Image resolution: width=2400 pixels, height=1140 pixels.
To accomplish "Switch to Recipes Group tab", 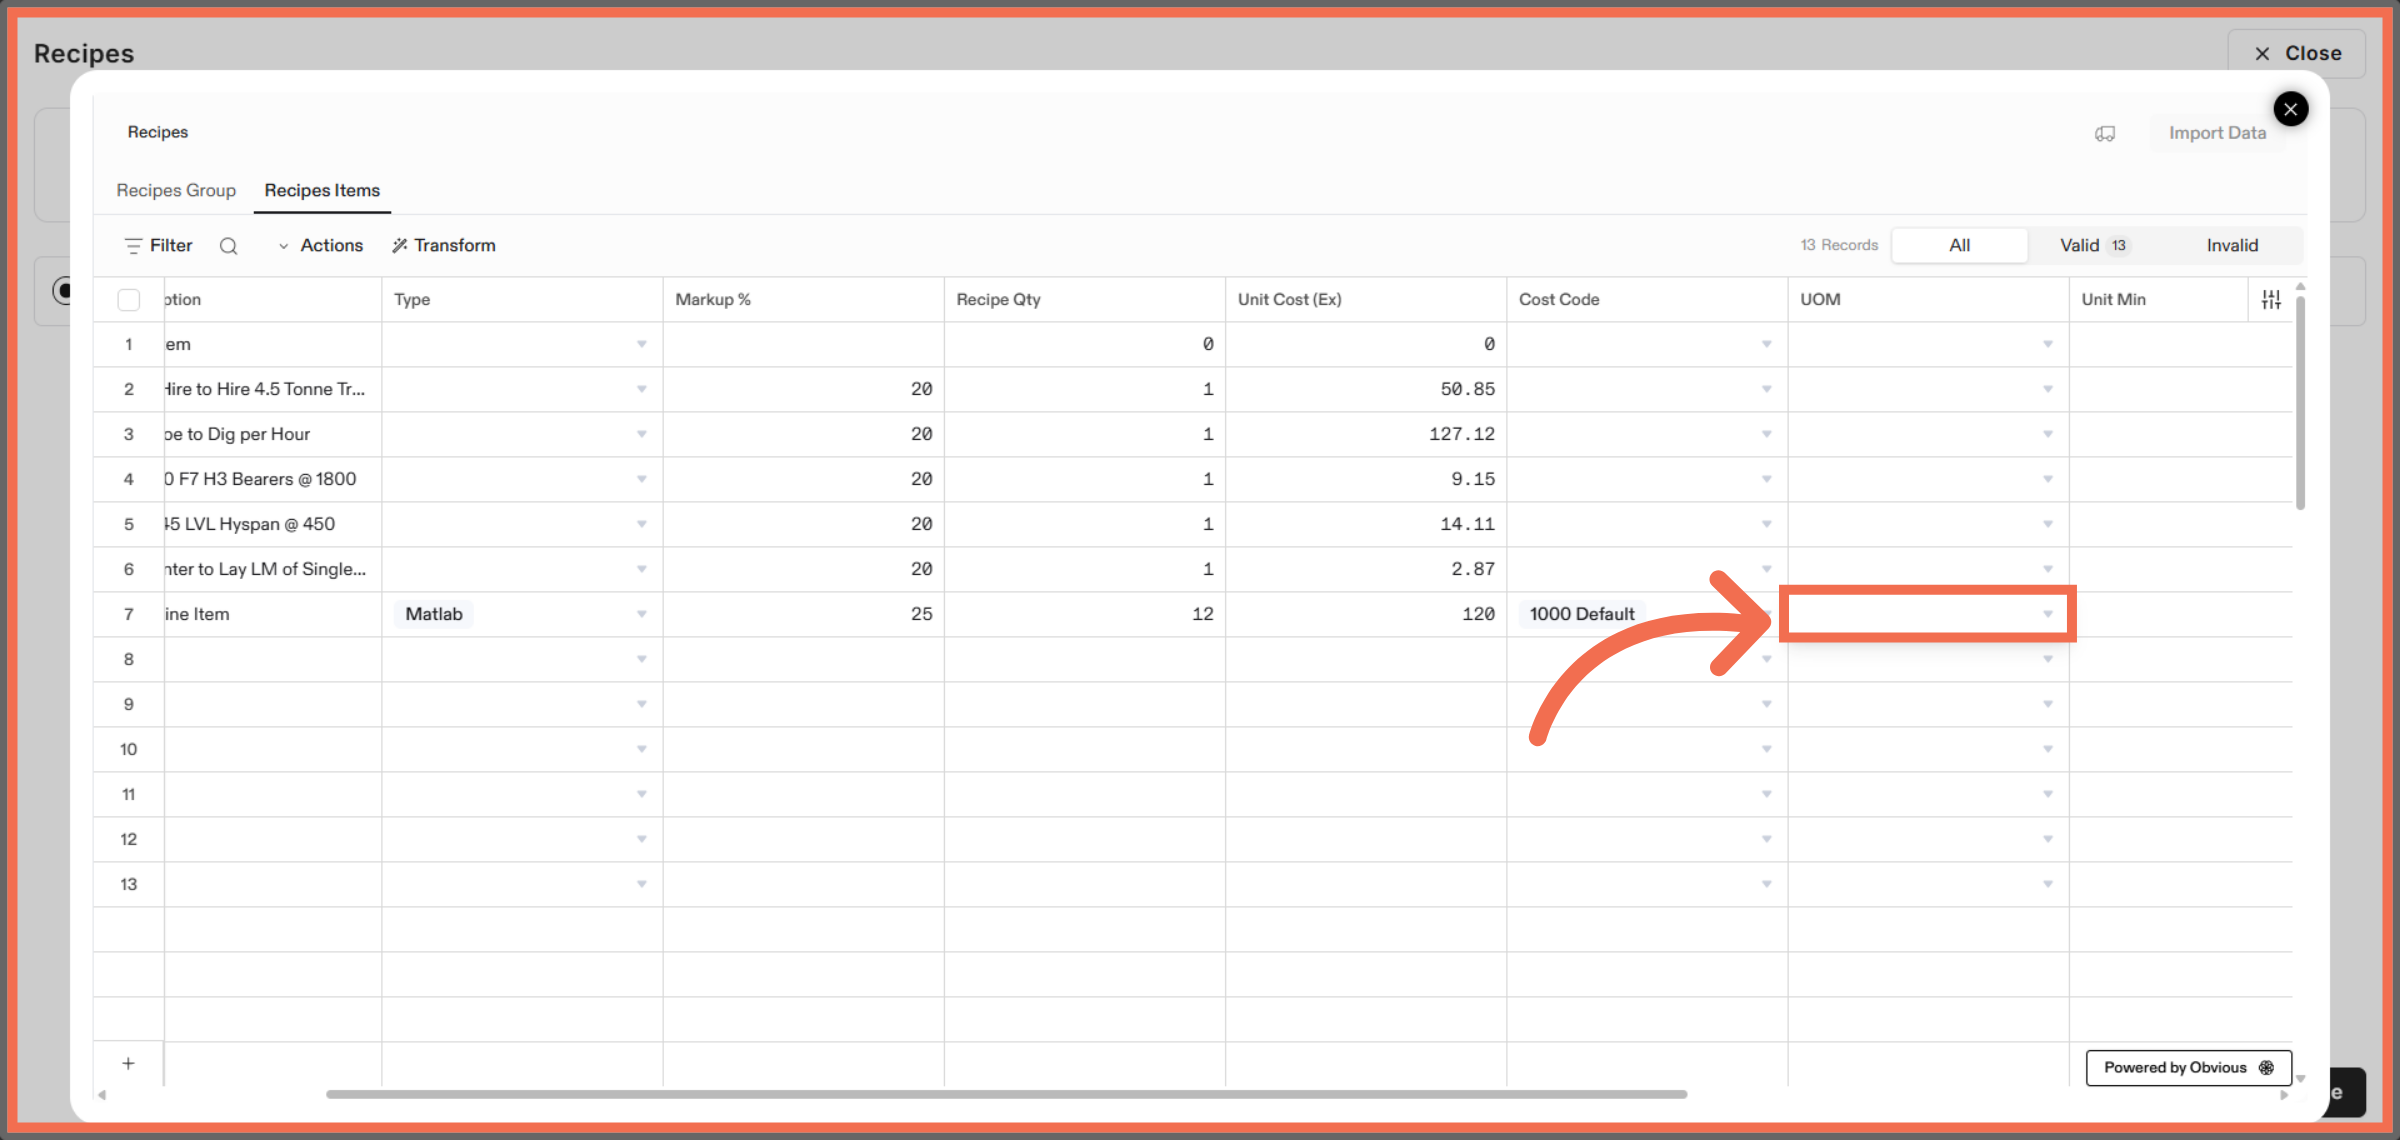I will (176, 190).
